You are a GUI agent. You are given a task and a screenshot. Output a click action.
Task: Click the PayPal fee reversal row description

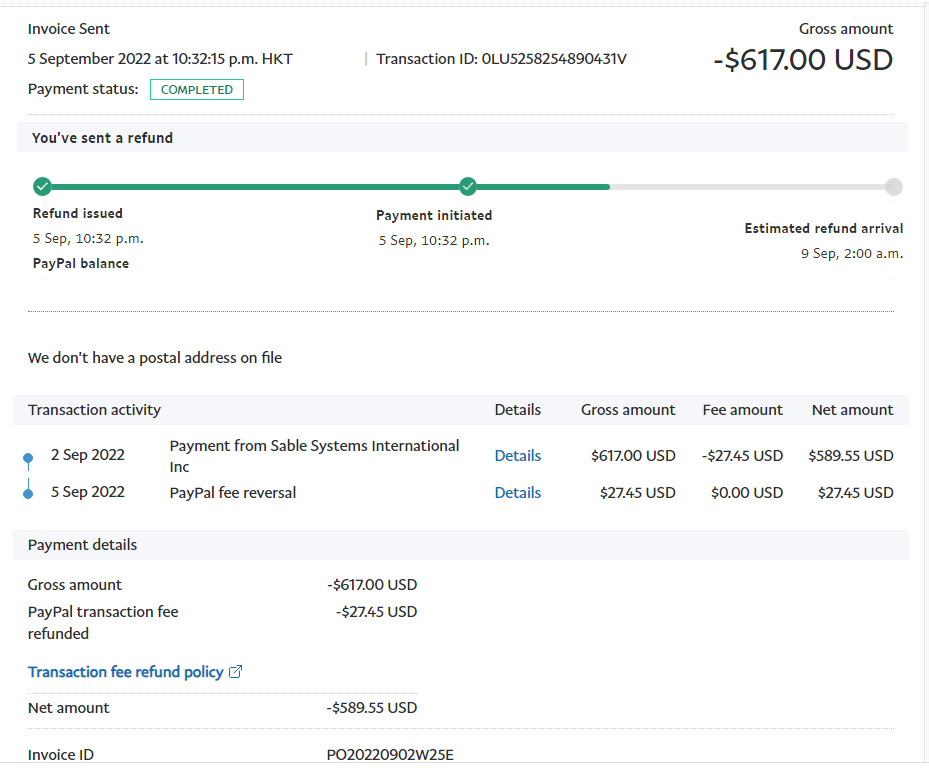click(233, 493)
